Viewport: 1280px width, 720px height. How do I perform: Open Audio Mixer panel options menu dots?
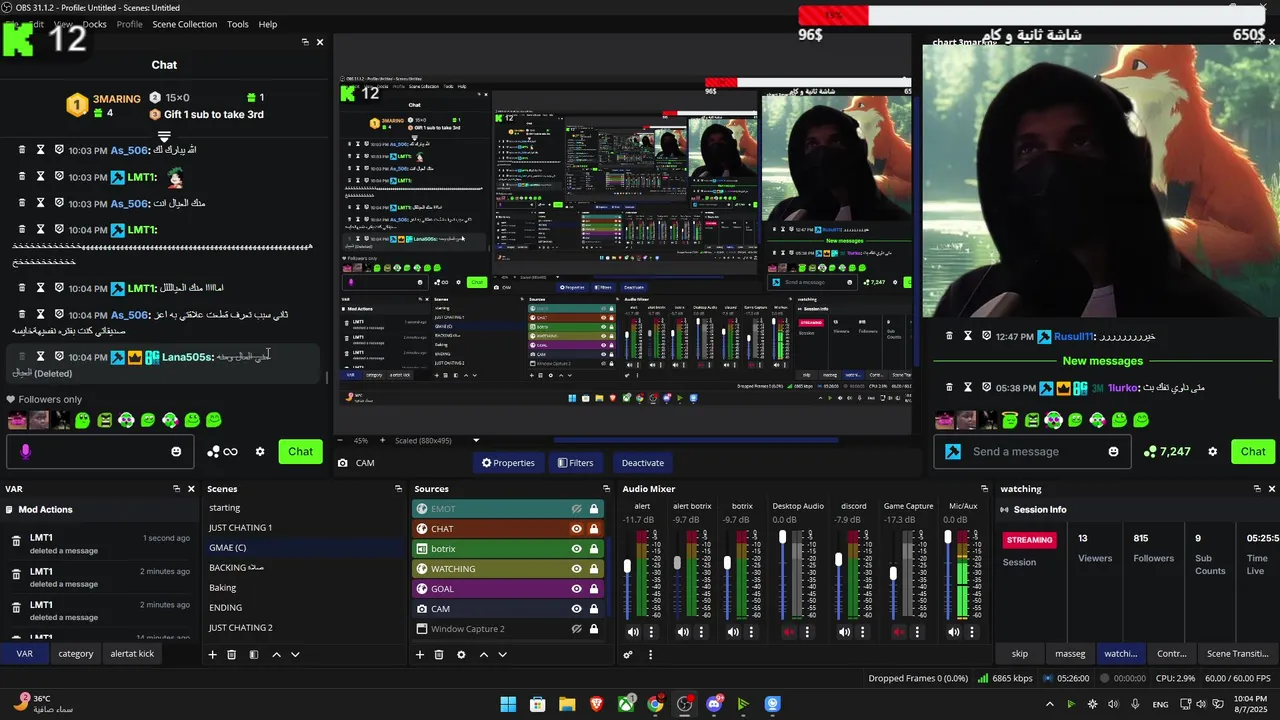(x=650, y=655)
